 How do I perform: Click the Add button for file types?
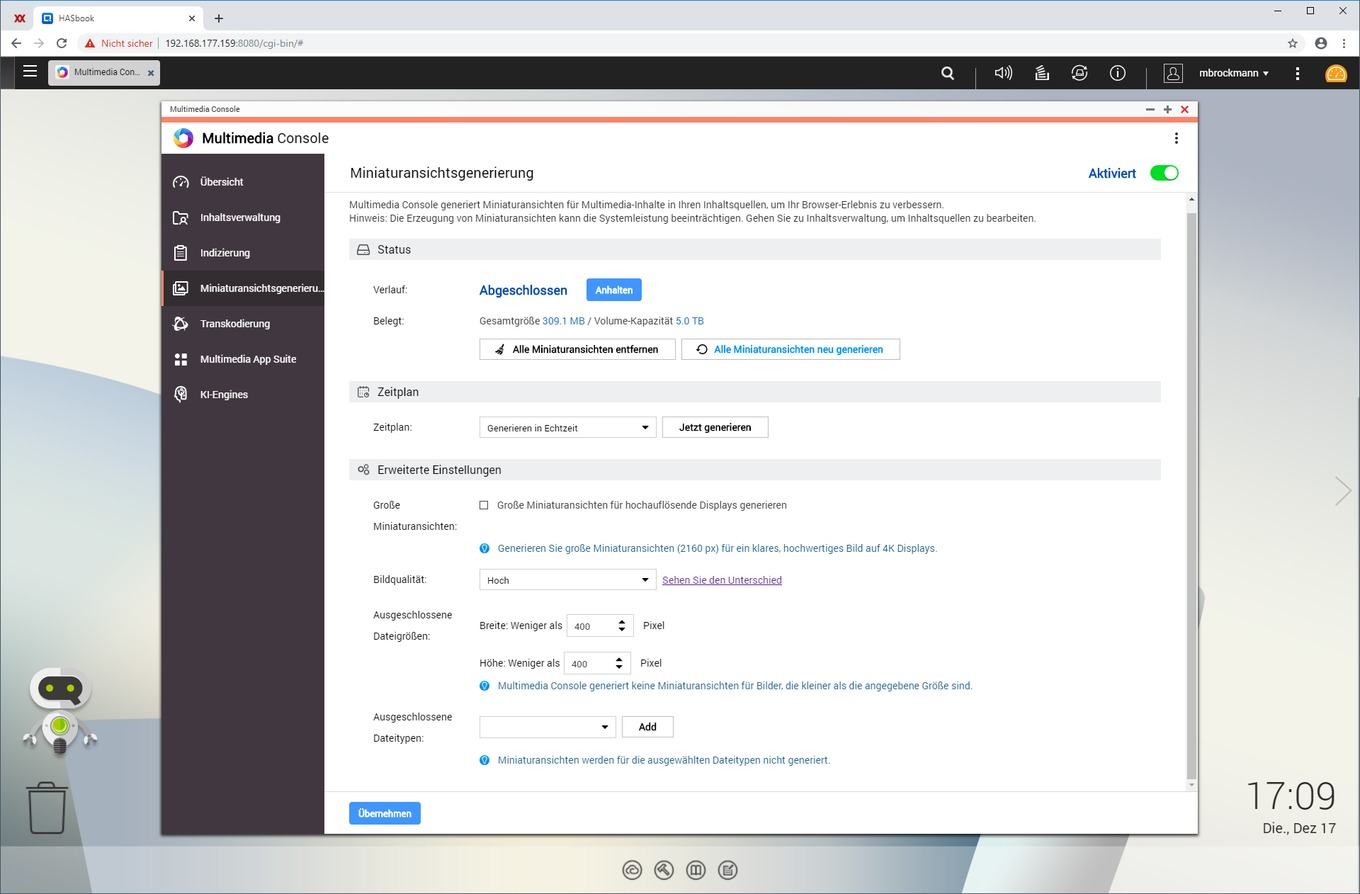[x=647, y=727]
